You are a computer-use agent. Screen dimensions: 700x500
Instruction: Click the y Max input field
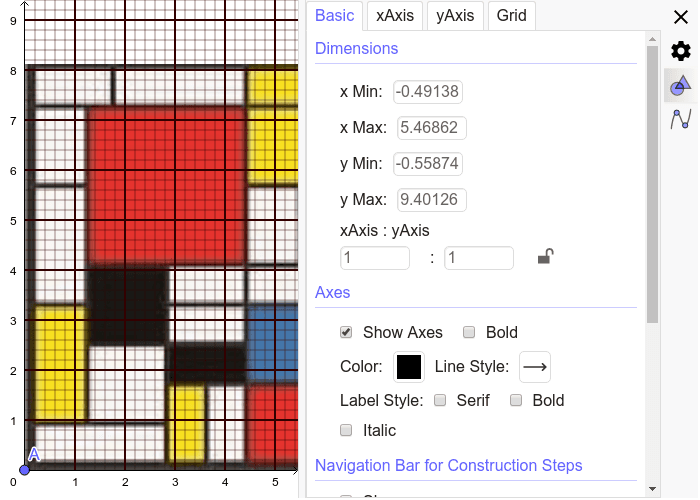tap(432, 200)
